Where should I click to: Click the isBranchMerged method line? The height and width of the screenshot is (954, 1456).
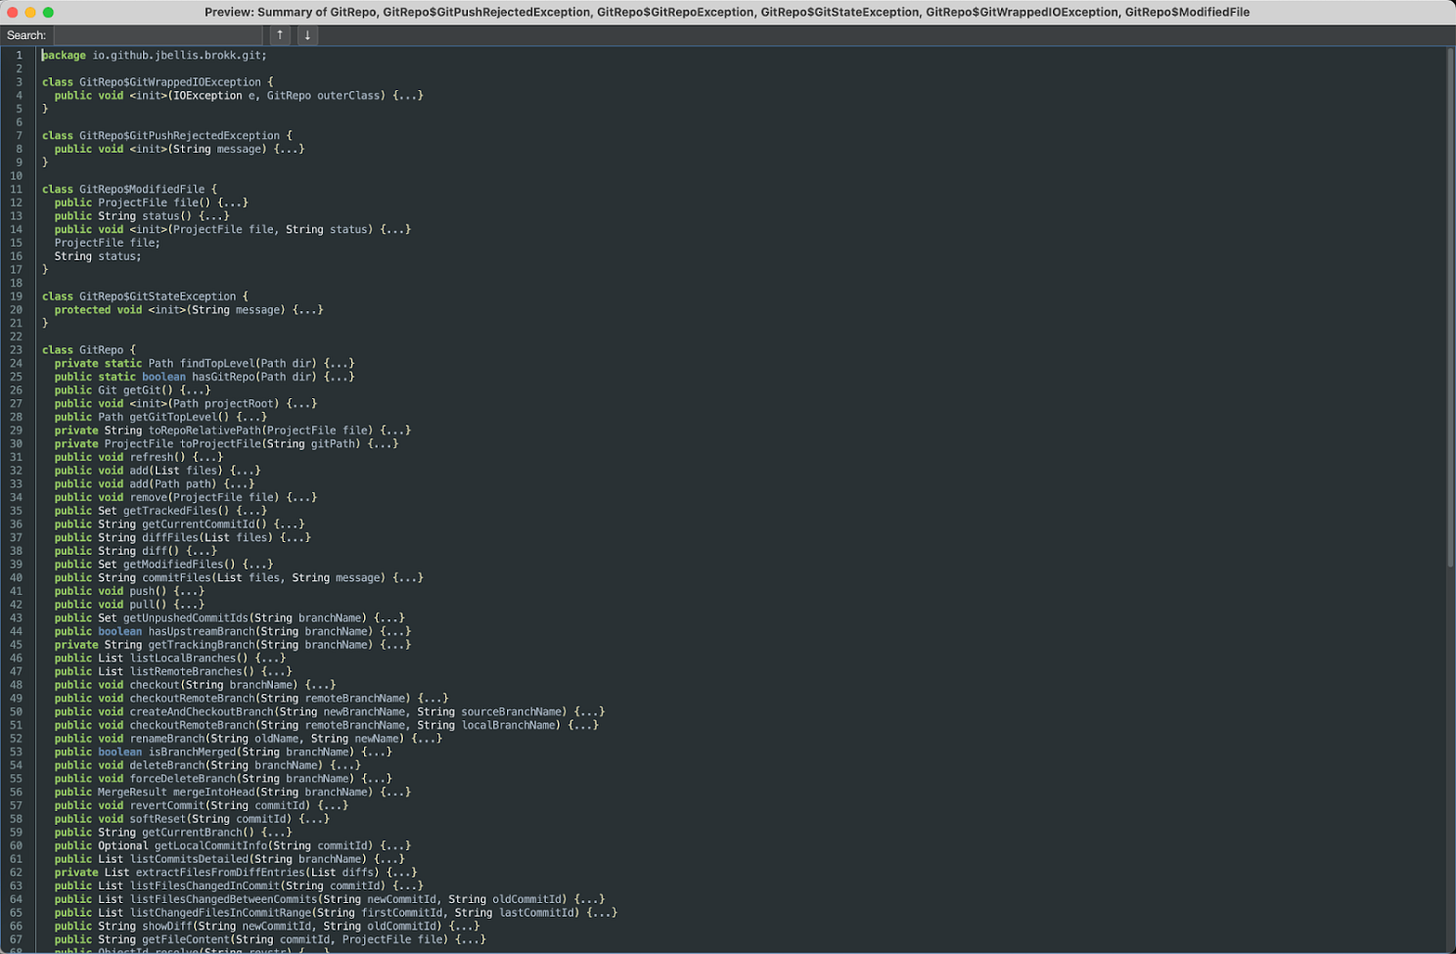[223, 752]
